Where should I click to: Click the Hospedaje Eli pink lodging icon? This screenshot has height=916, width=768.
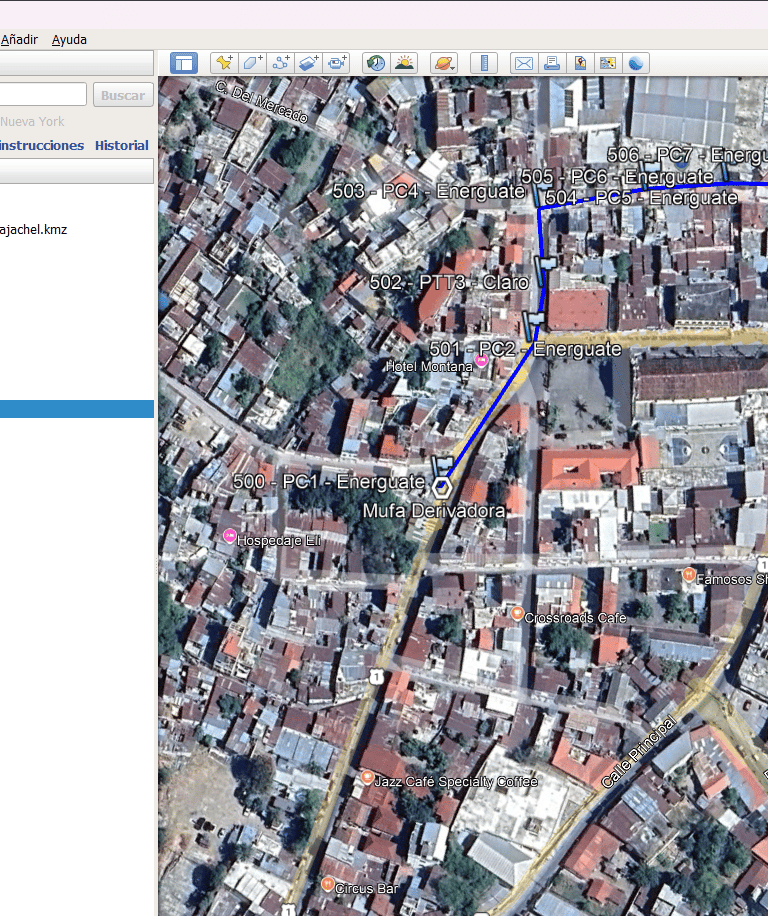(x=230, y=535)
